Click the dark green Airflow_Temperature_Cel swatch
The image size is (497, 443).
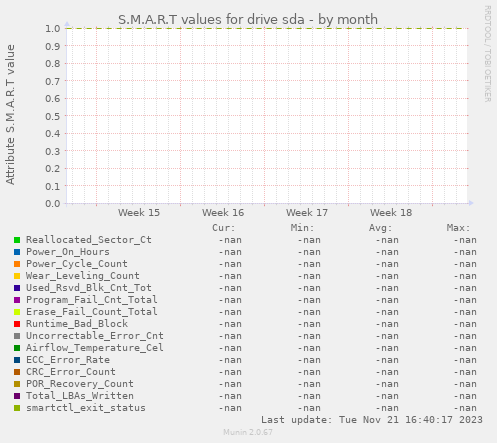(x=17, y=348)
